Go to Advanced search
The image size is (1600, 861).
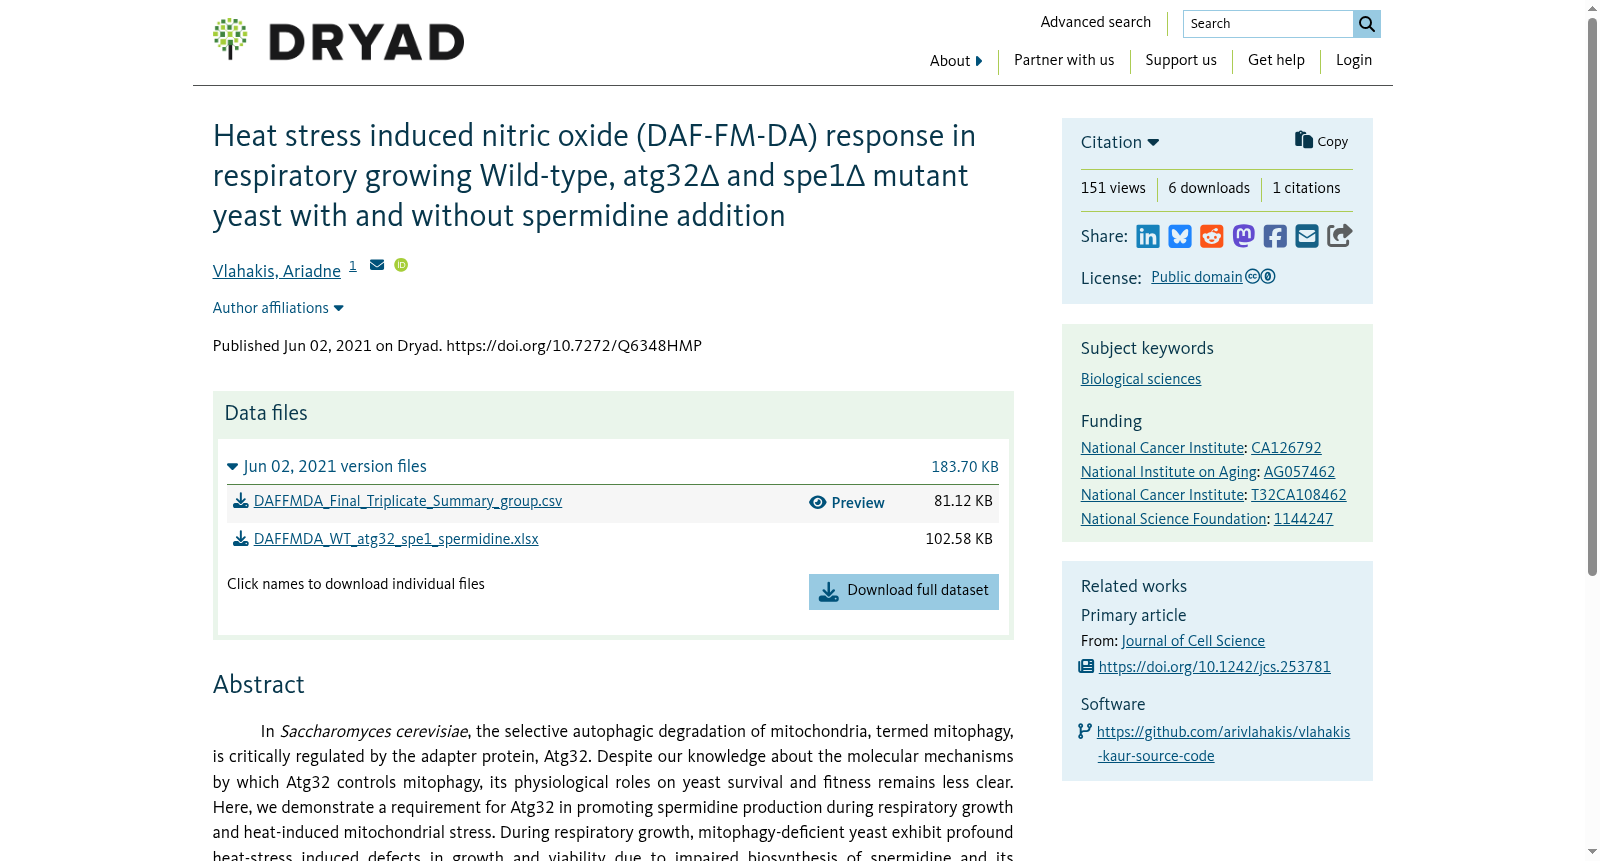(1096, 22)
